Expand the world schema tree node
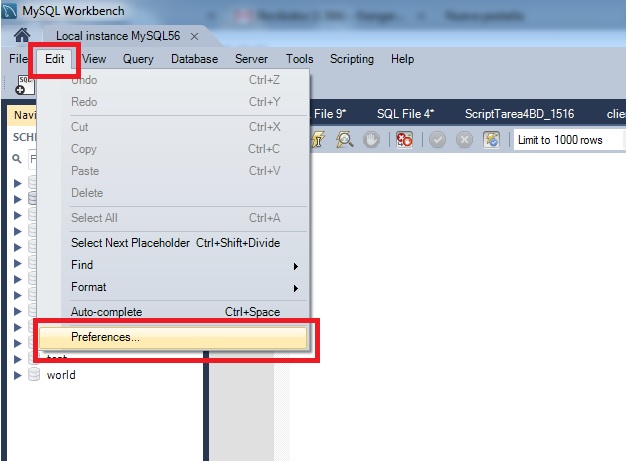The image size is (627, 461). point(17,375)
